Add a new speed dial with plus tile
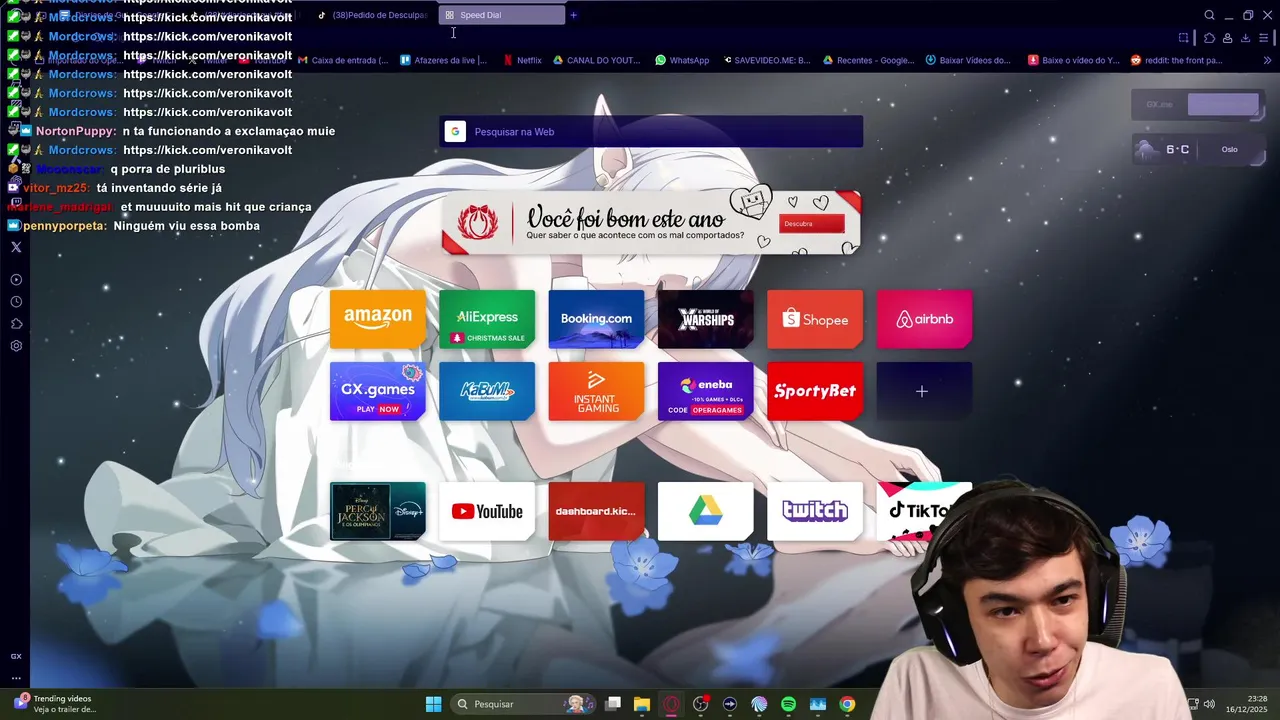The width and height of the screenshot is (1280, 720). 924,391
